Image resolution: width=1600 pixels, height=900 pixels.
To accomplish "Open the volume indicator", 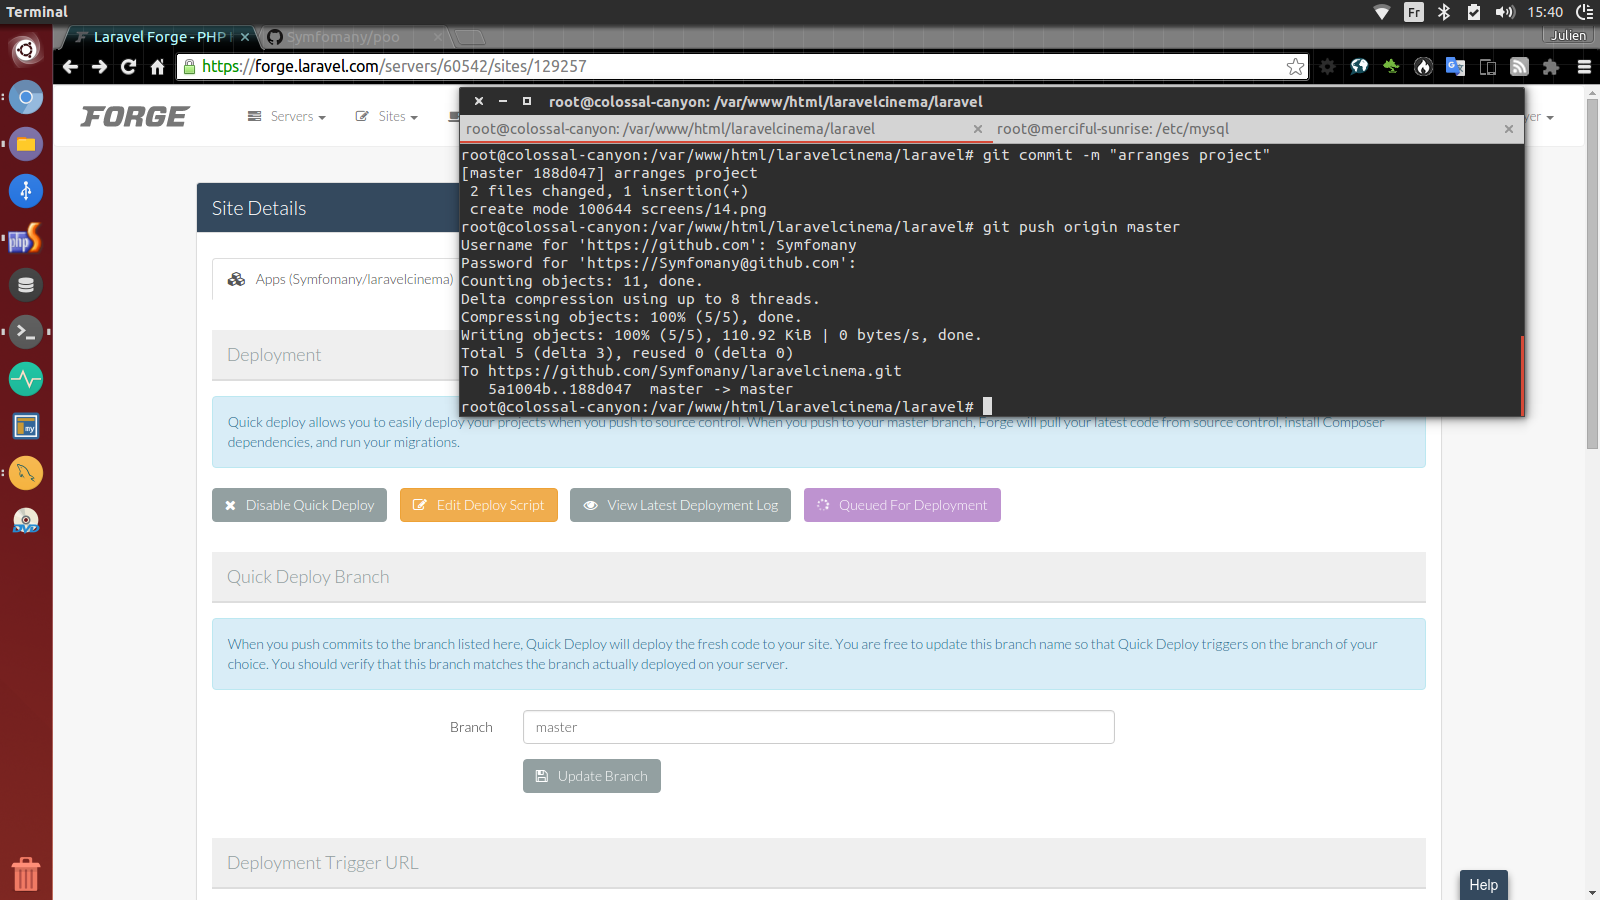I will 1505,12.
